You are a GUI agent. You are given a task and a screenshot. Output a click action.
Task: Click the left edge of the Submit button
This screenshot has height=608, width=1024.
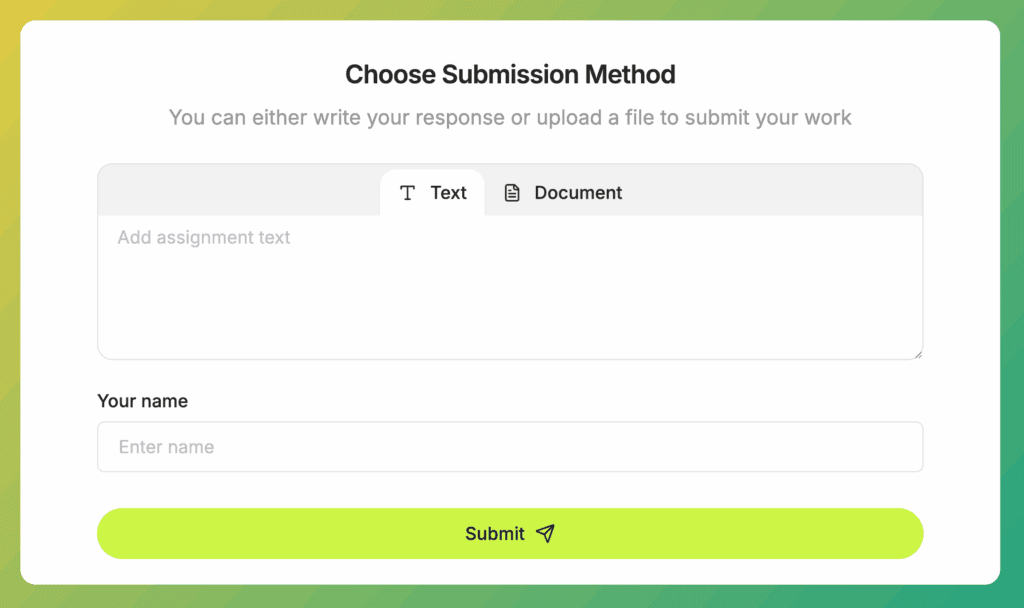pyautogui.click(x=121, y=534)
